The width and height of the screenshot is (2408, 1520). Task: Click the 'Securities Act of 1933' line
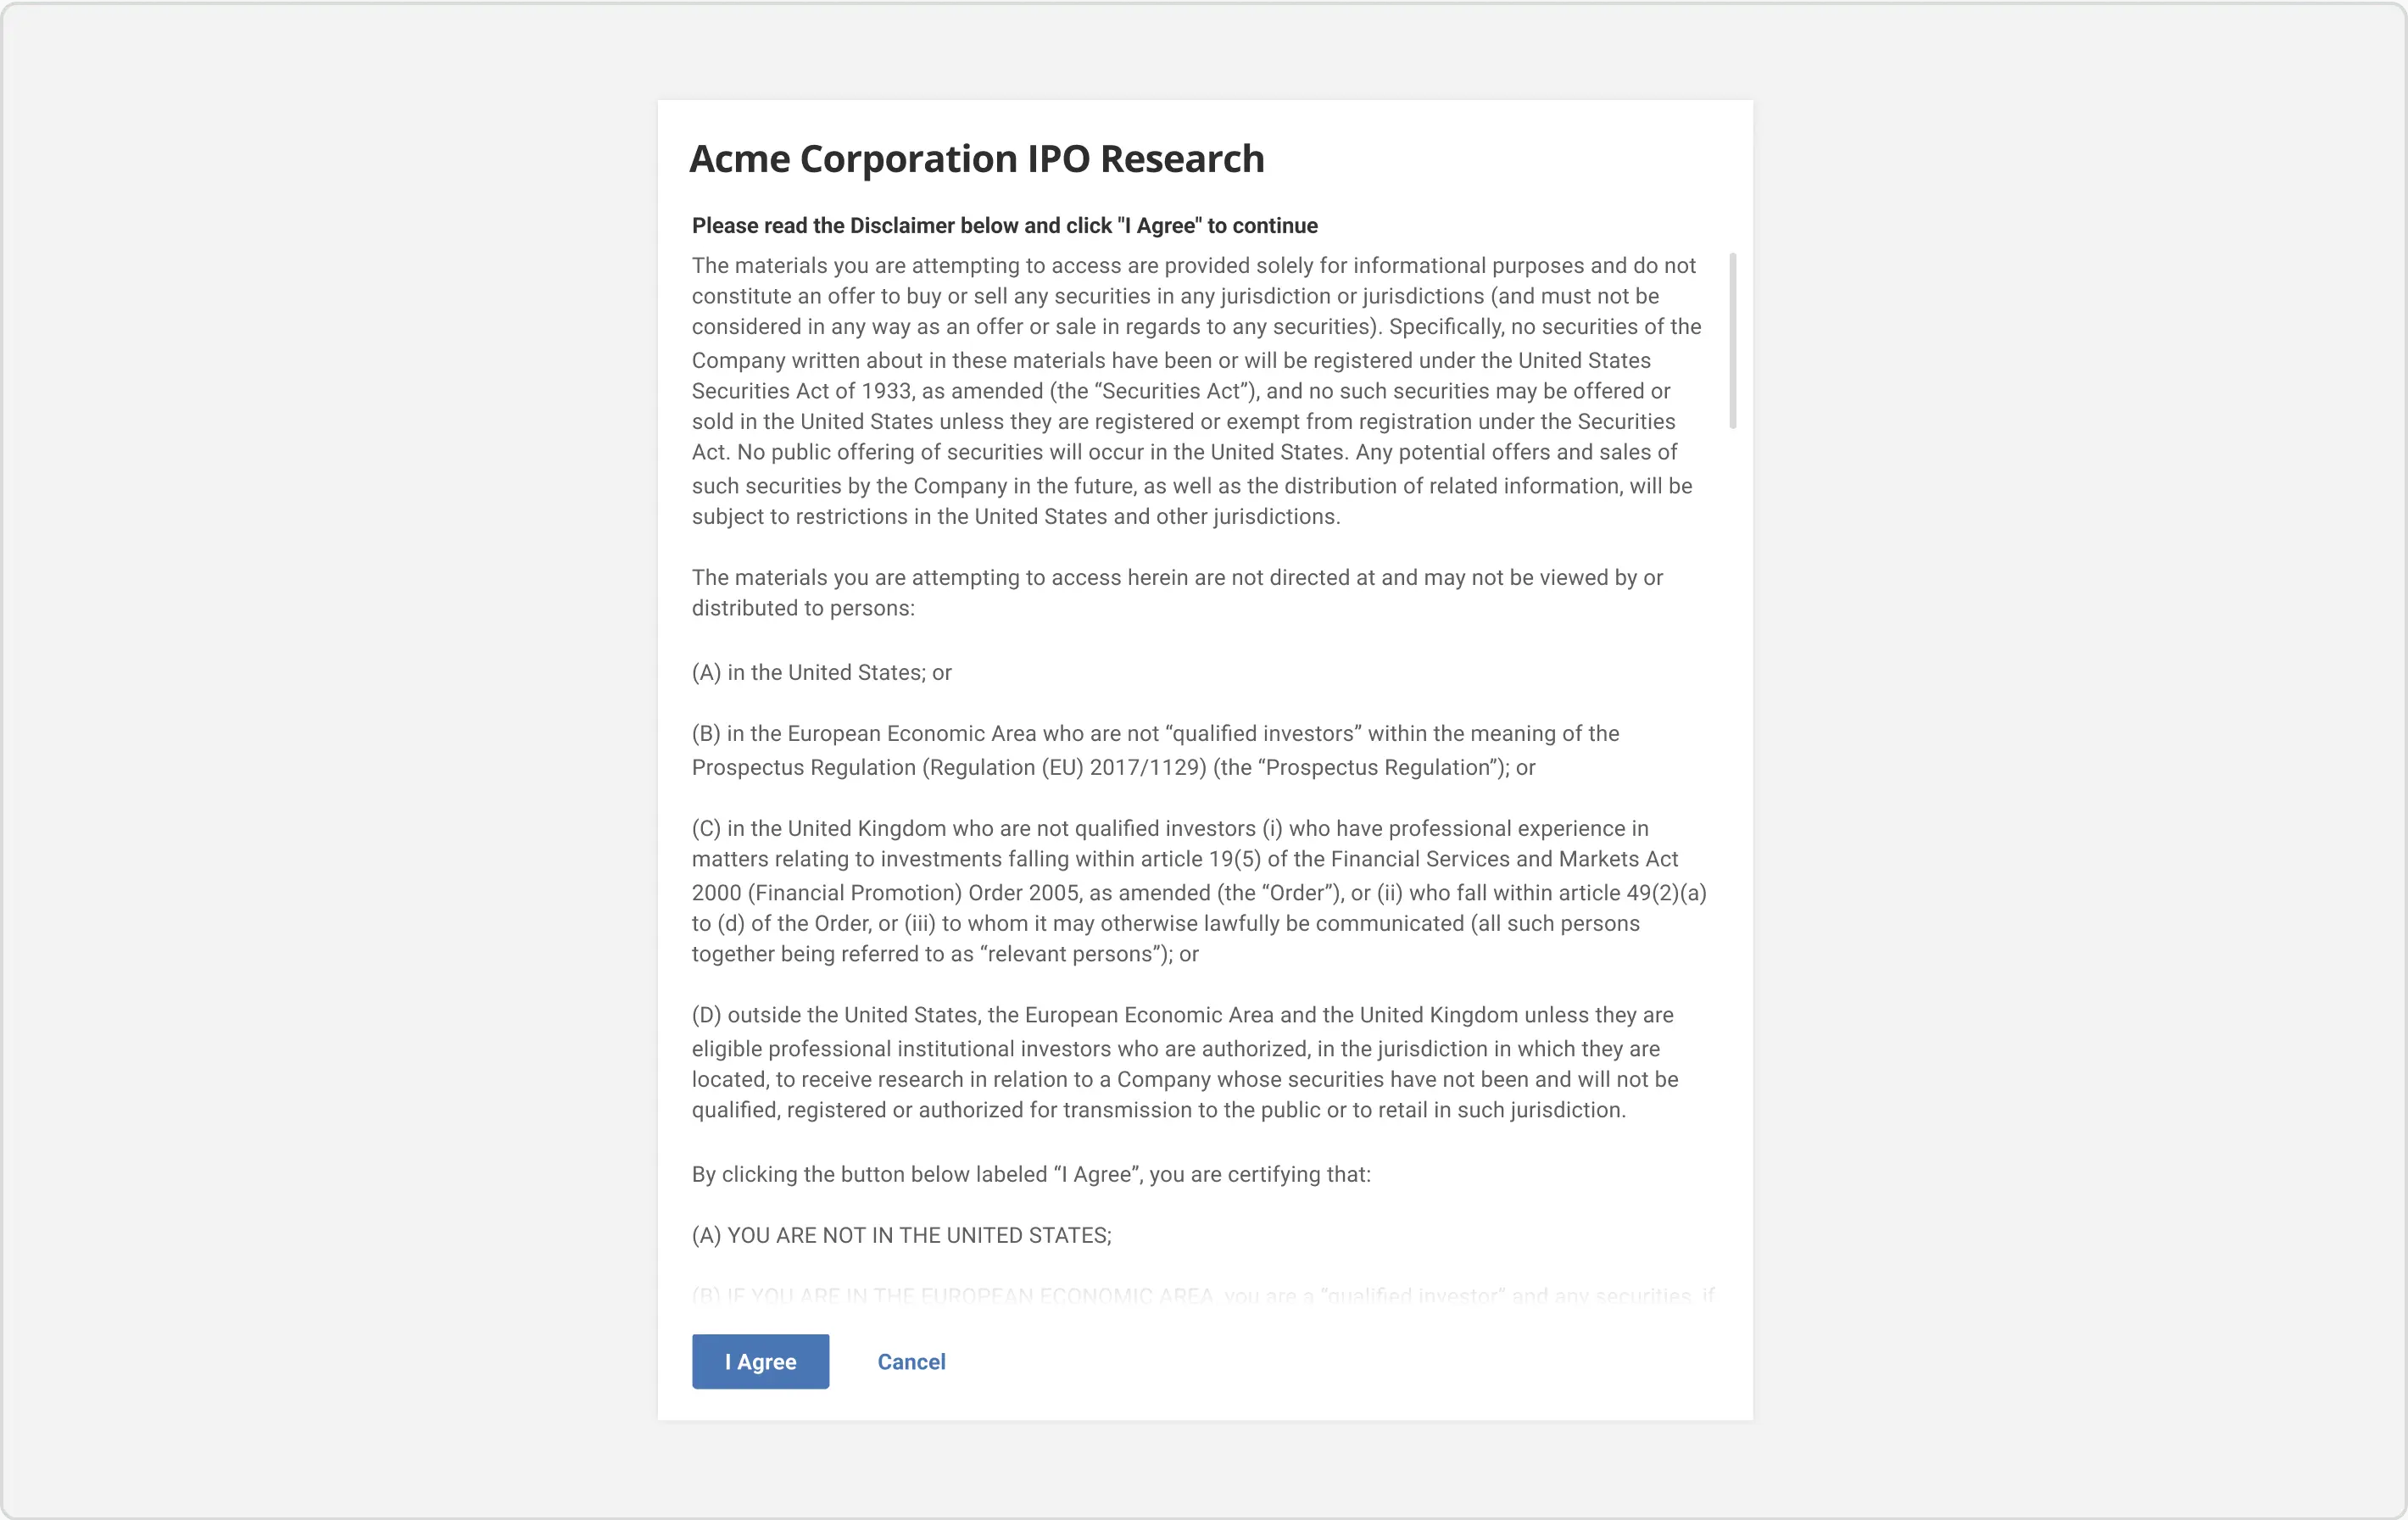click(1181, 391)
